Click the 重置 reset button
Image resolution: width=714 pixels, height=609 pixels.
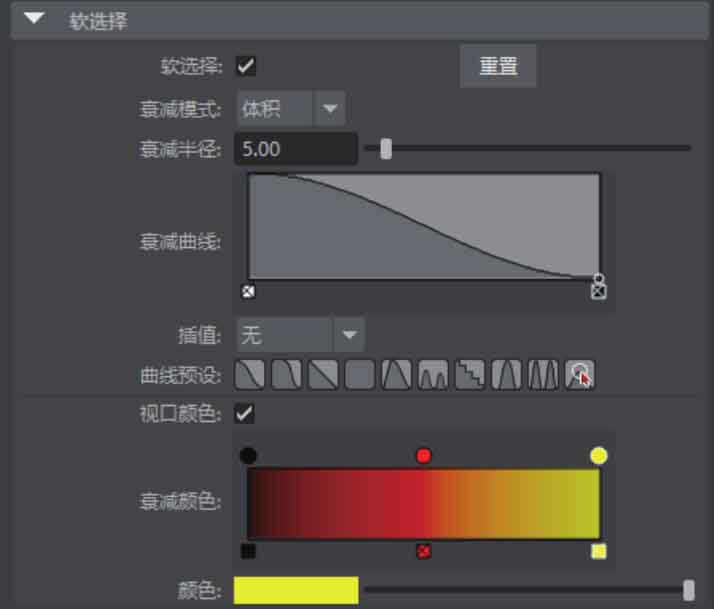(499, 66)
